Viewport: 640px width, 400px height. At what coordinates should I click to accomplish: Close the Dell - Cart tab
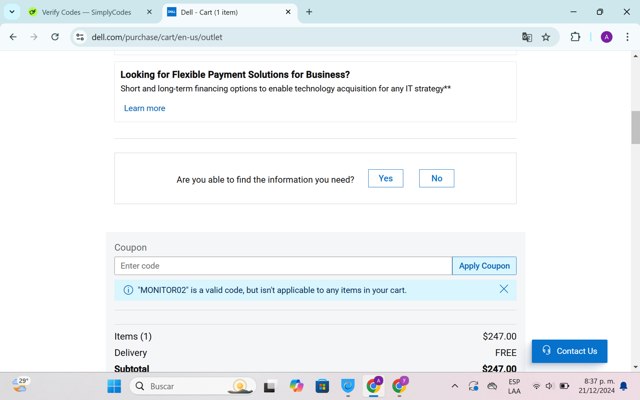pos(288,12)
